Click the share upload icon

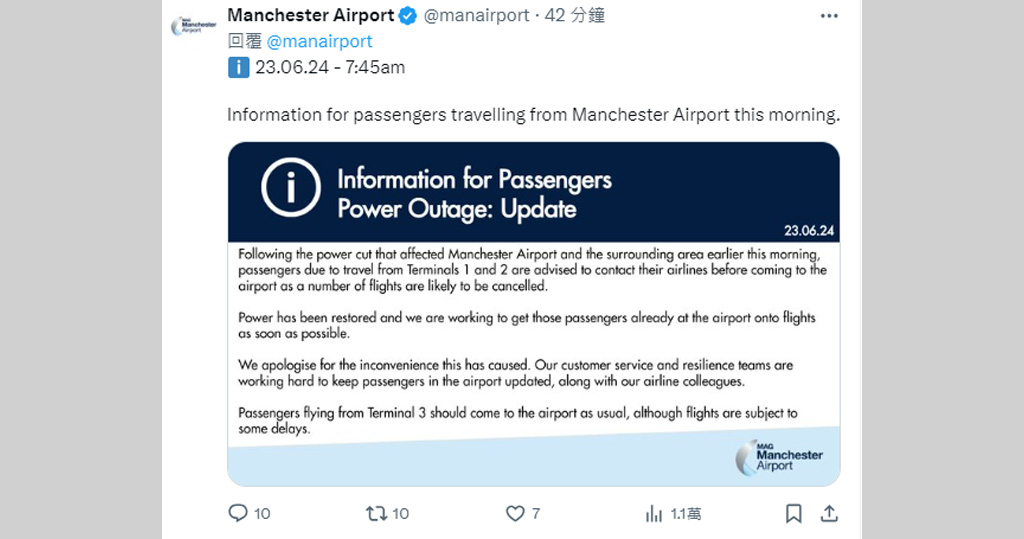point(829,513)
